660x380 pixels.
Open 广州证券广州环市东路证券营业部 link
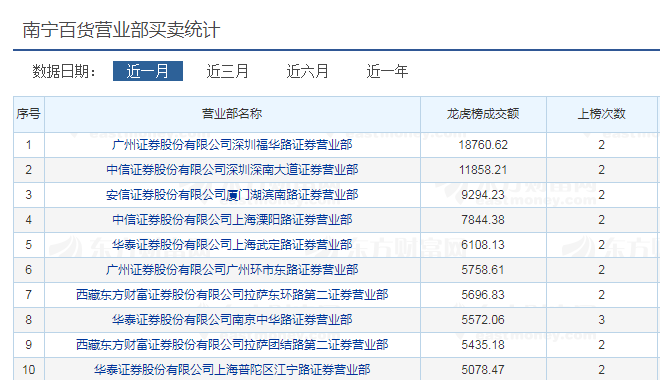click(232, 269)
